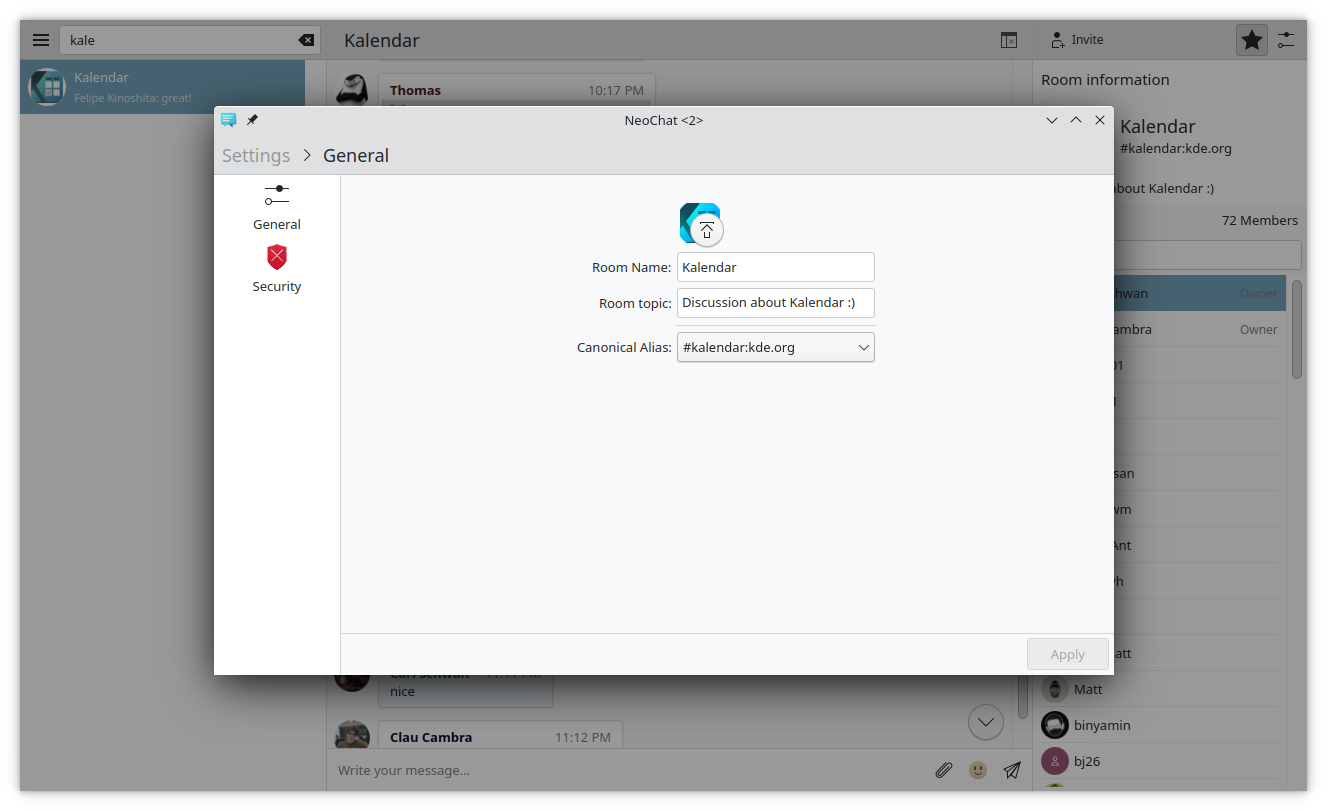
Task: Click the Invite button
Action: point(1077,40)
